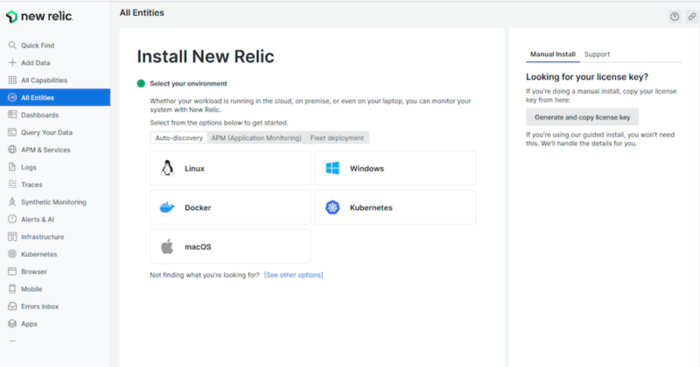Open Alerts & AI icon
Image resolution: width=700 pixels, height=367 pixels.
pyautogui.click(x=12, y=219)
